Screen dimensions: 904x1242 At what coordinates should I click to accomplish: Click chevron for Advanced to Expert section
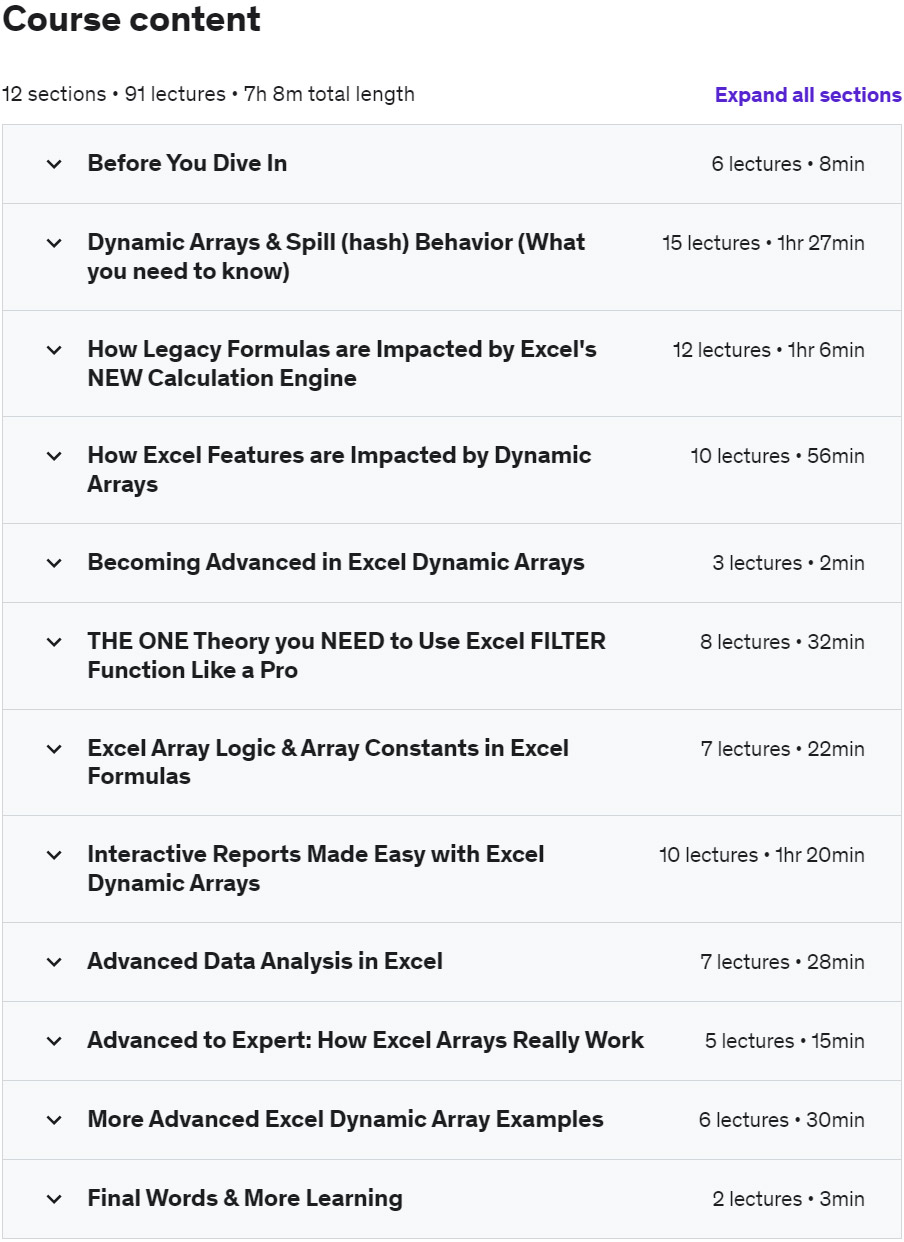[54, 1041]
